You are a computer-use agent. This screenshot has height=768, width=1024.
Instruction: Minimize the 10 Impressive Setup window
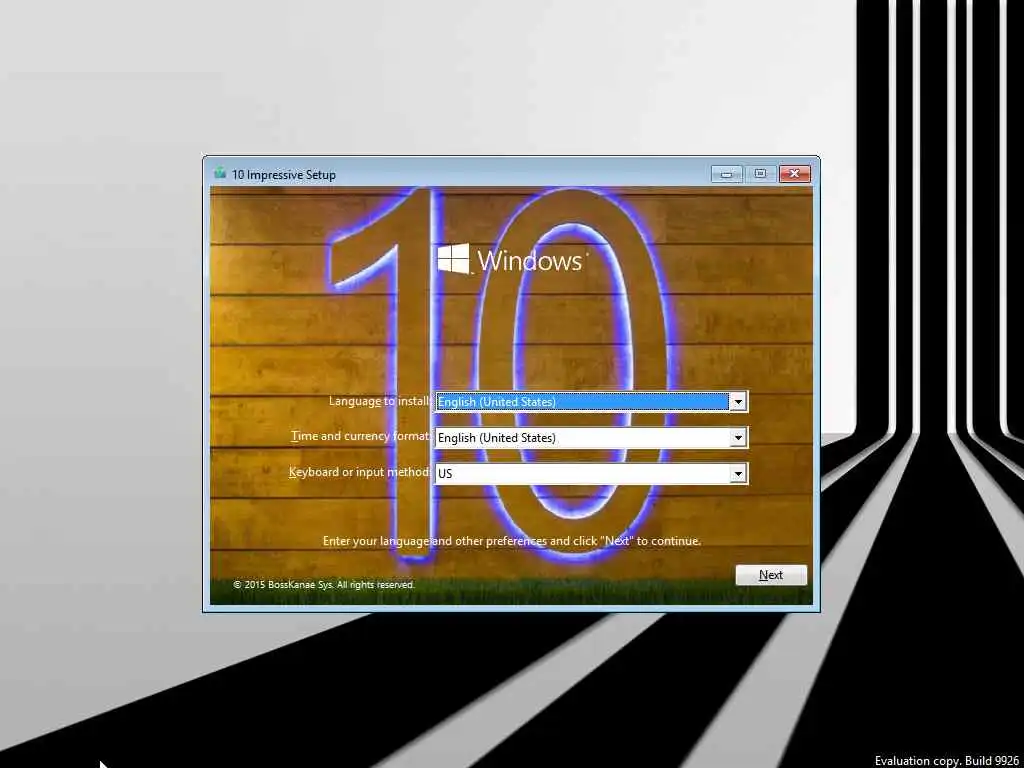(727, 174)
